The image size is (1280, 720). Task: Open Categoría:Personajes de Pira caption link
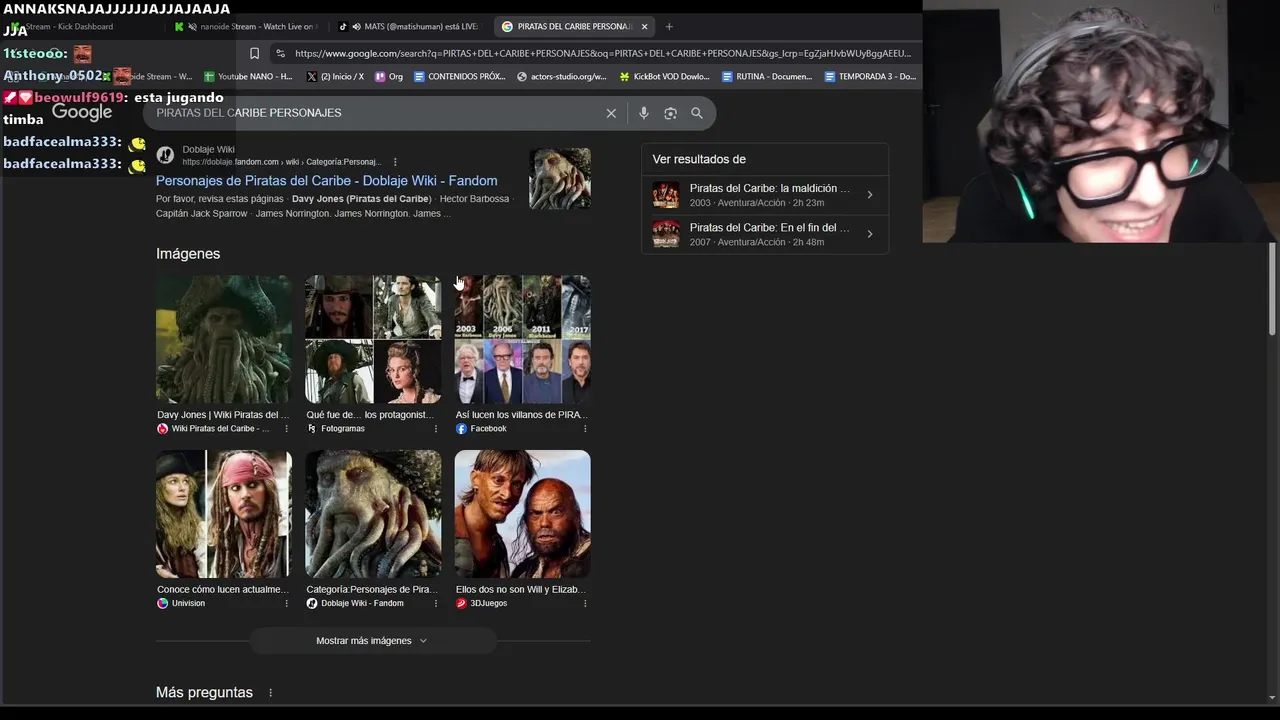tap(371, 590)
